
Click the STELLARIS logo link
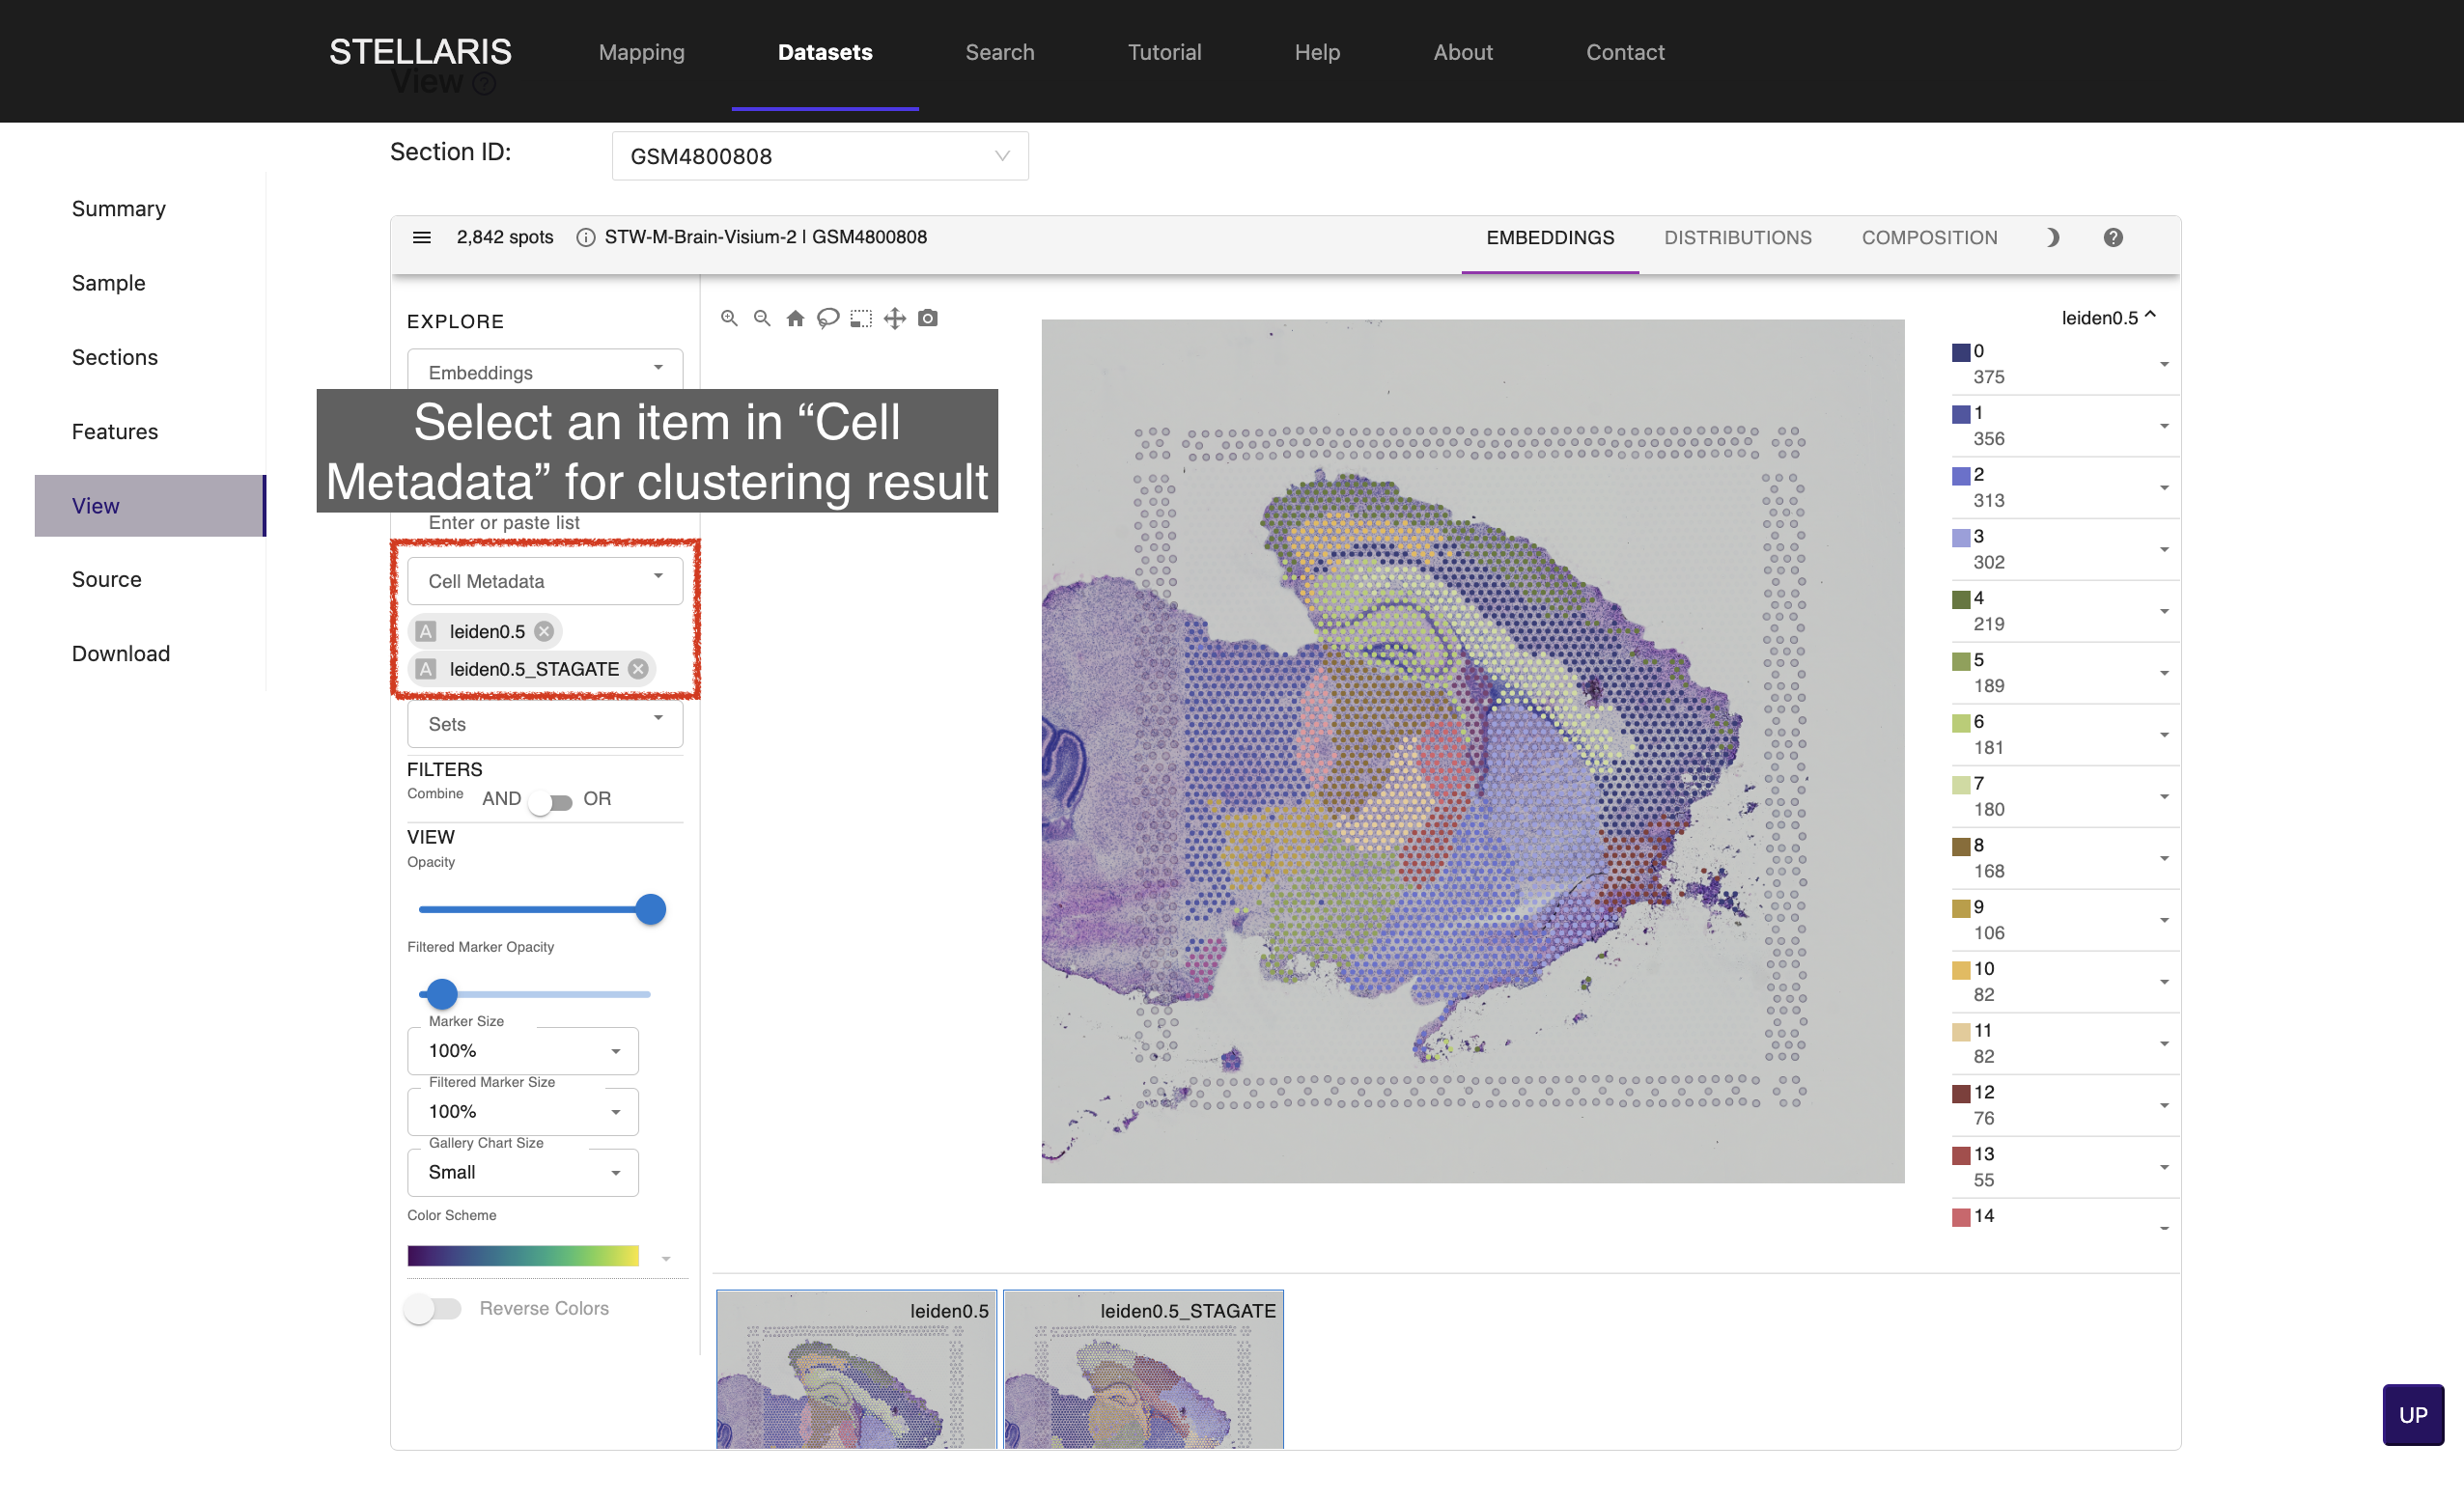(420, 52)
